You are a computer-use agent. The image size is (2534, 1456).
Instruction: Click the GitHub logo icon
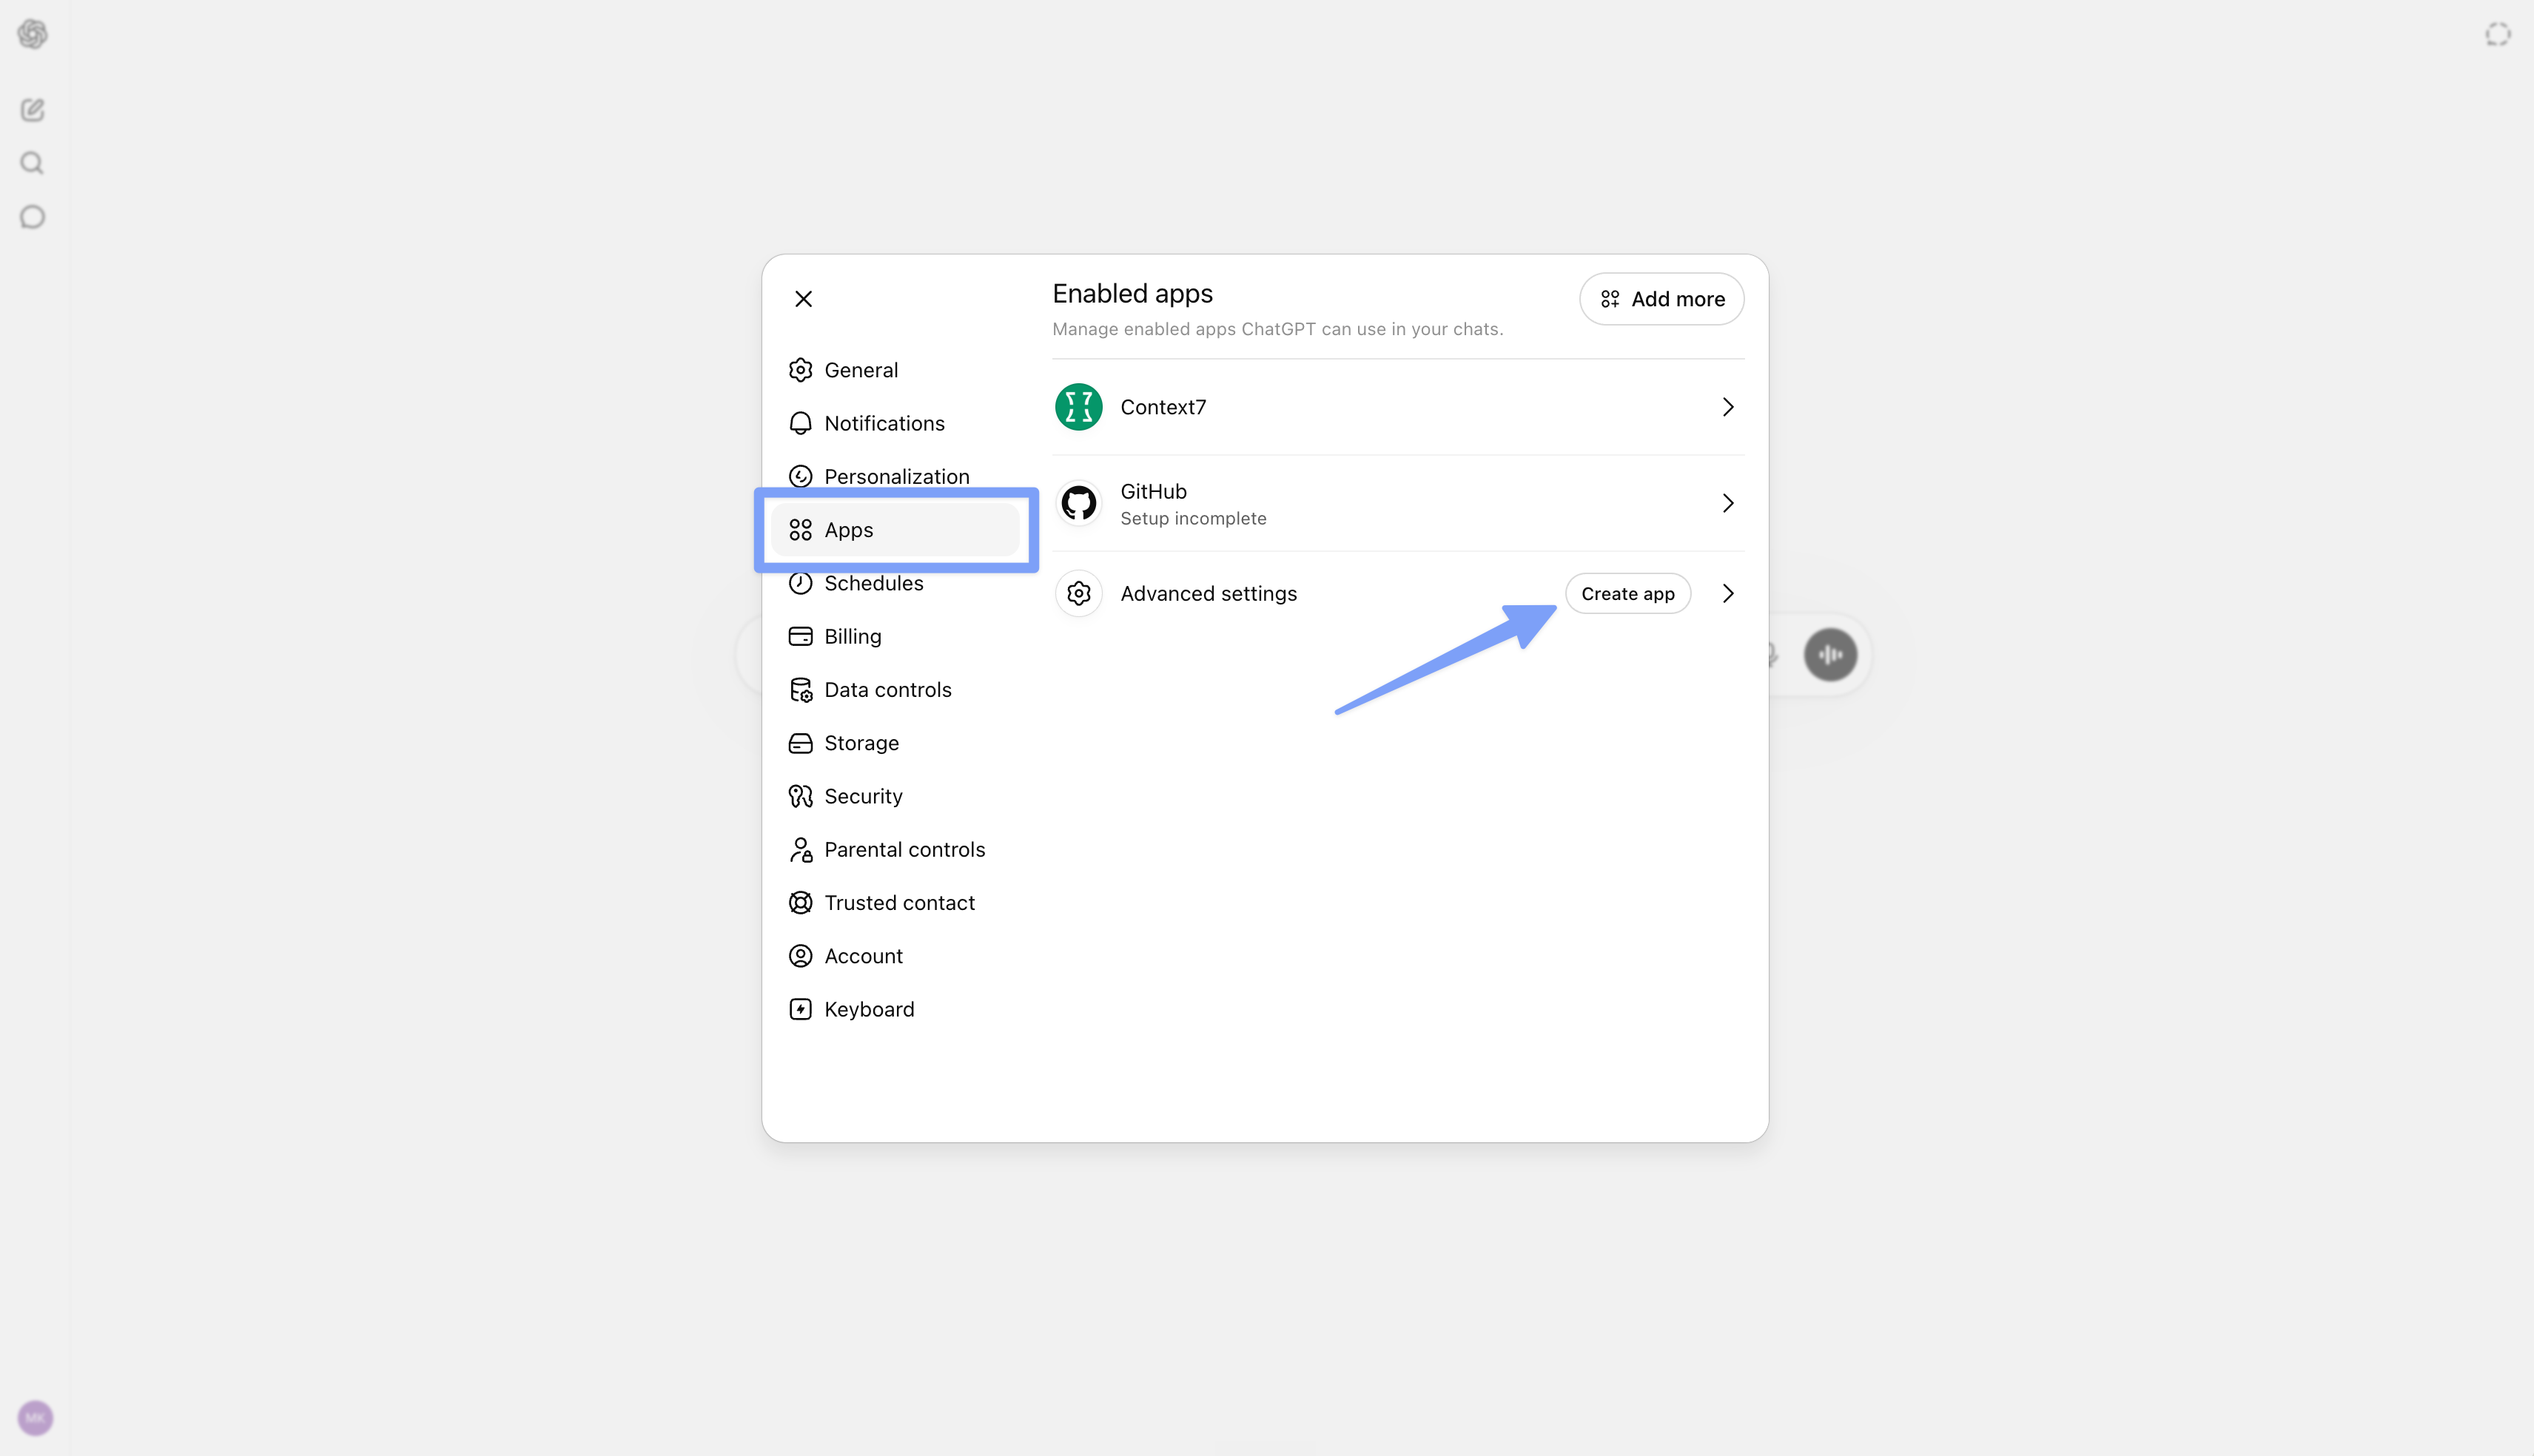click(x=1078, y=503)
